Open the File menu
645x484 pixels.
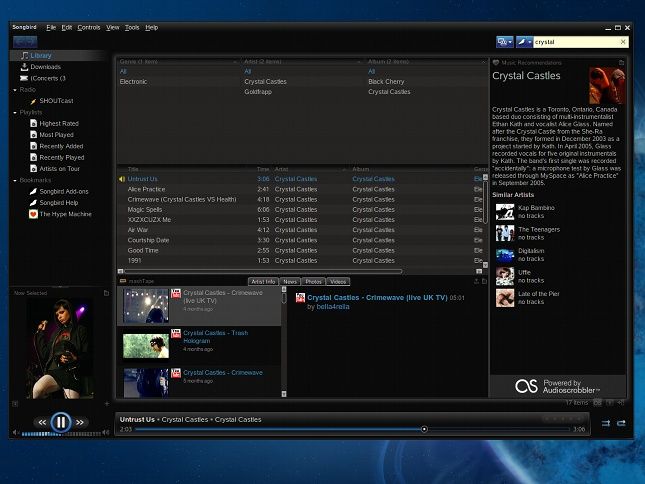pyautogui.click(x=51, y=28)
